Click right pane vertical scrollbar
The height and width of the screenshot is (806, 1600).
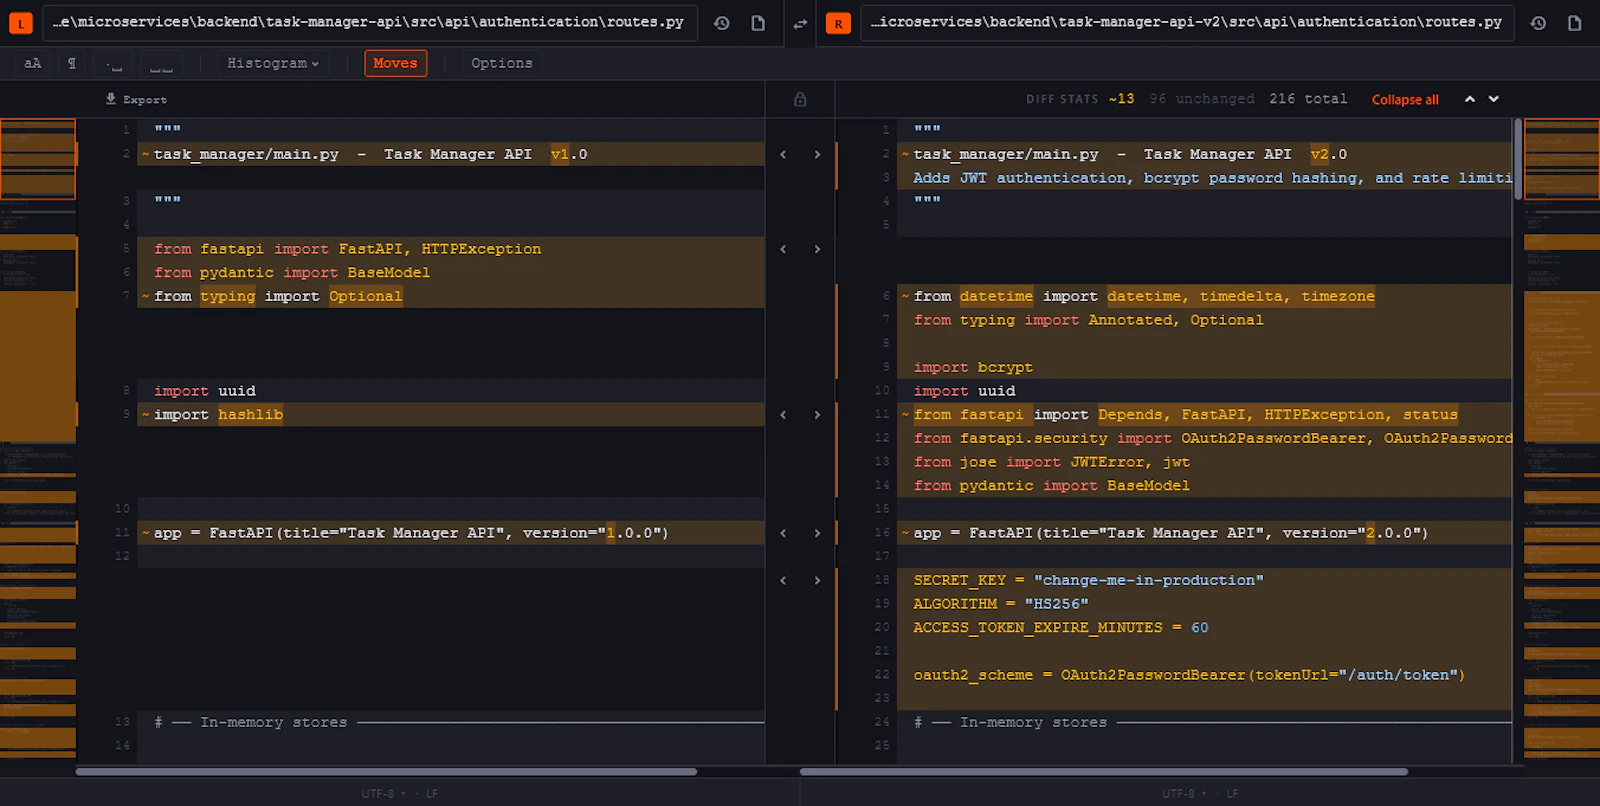[1517, 159]
